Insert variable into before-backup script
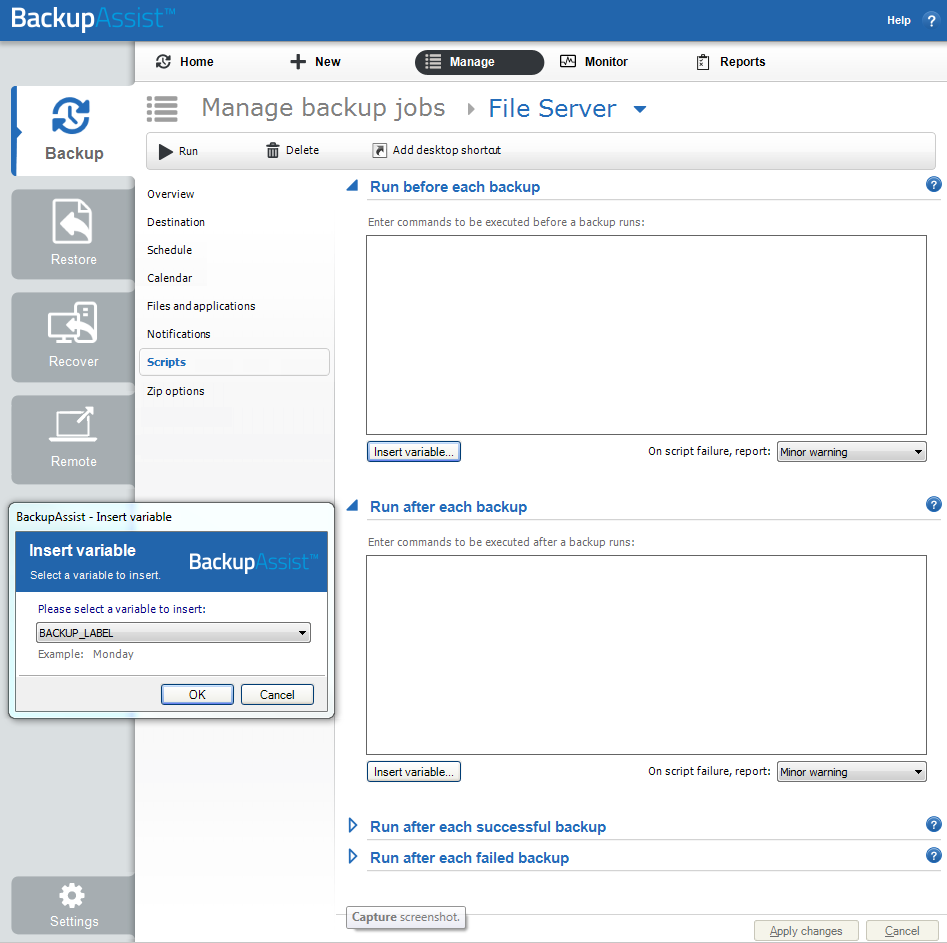947x943 pixels. coord(414,452)
